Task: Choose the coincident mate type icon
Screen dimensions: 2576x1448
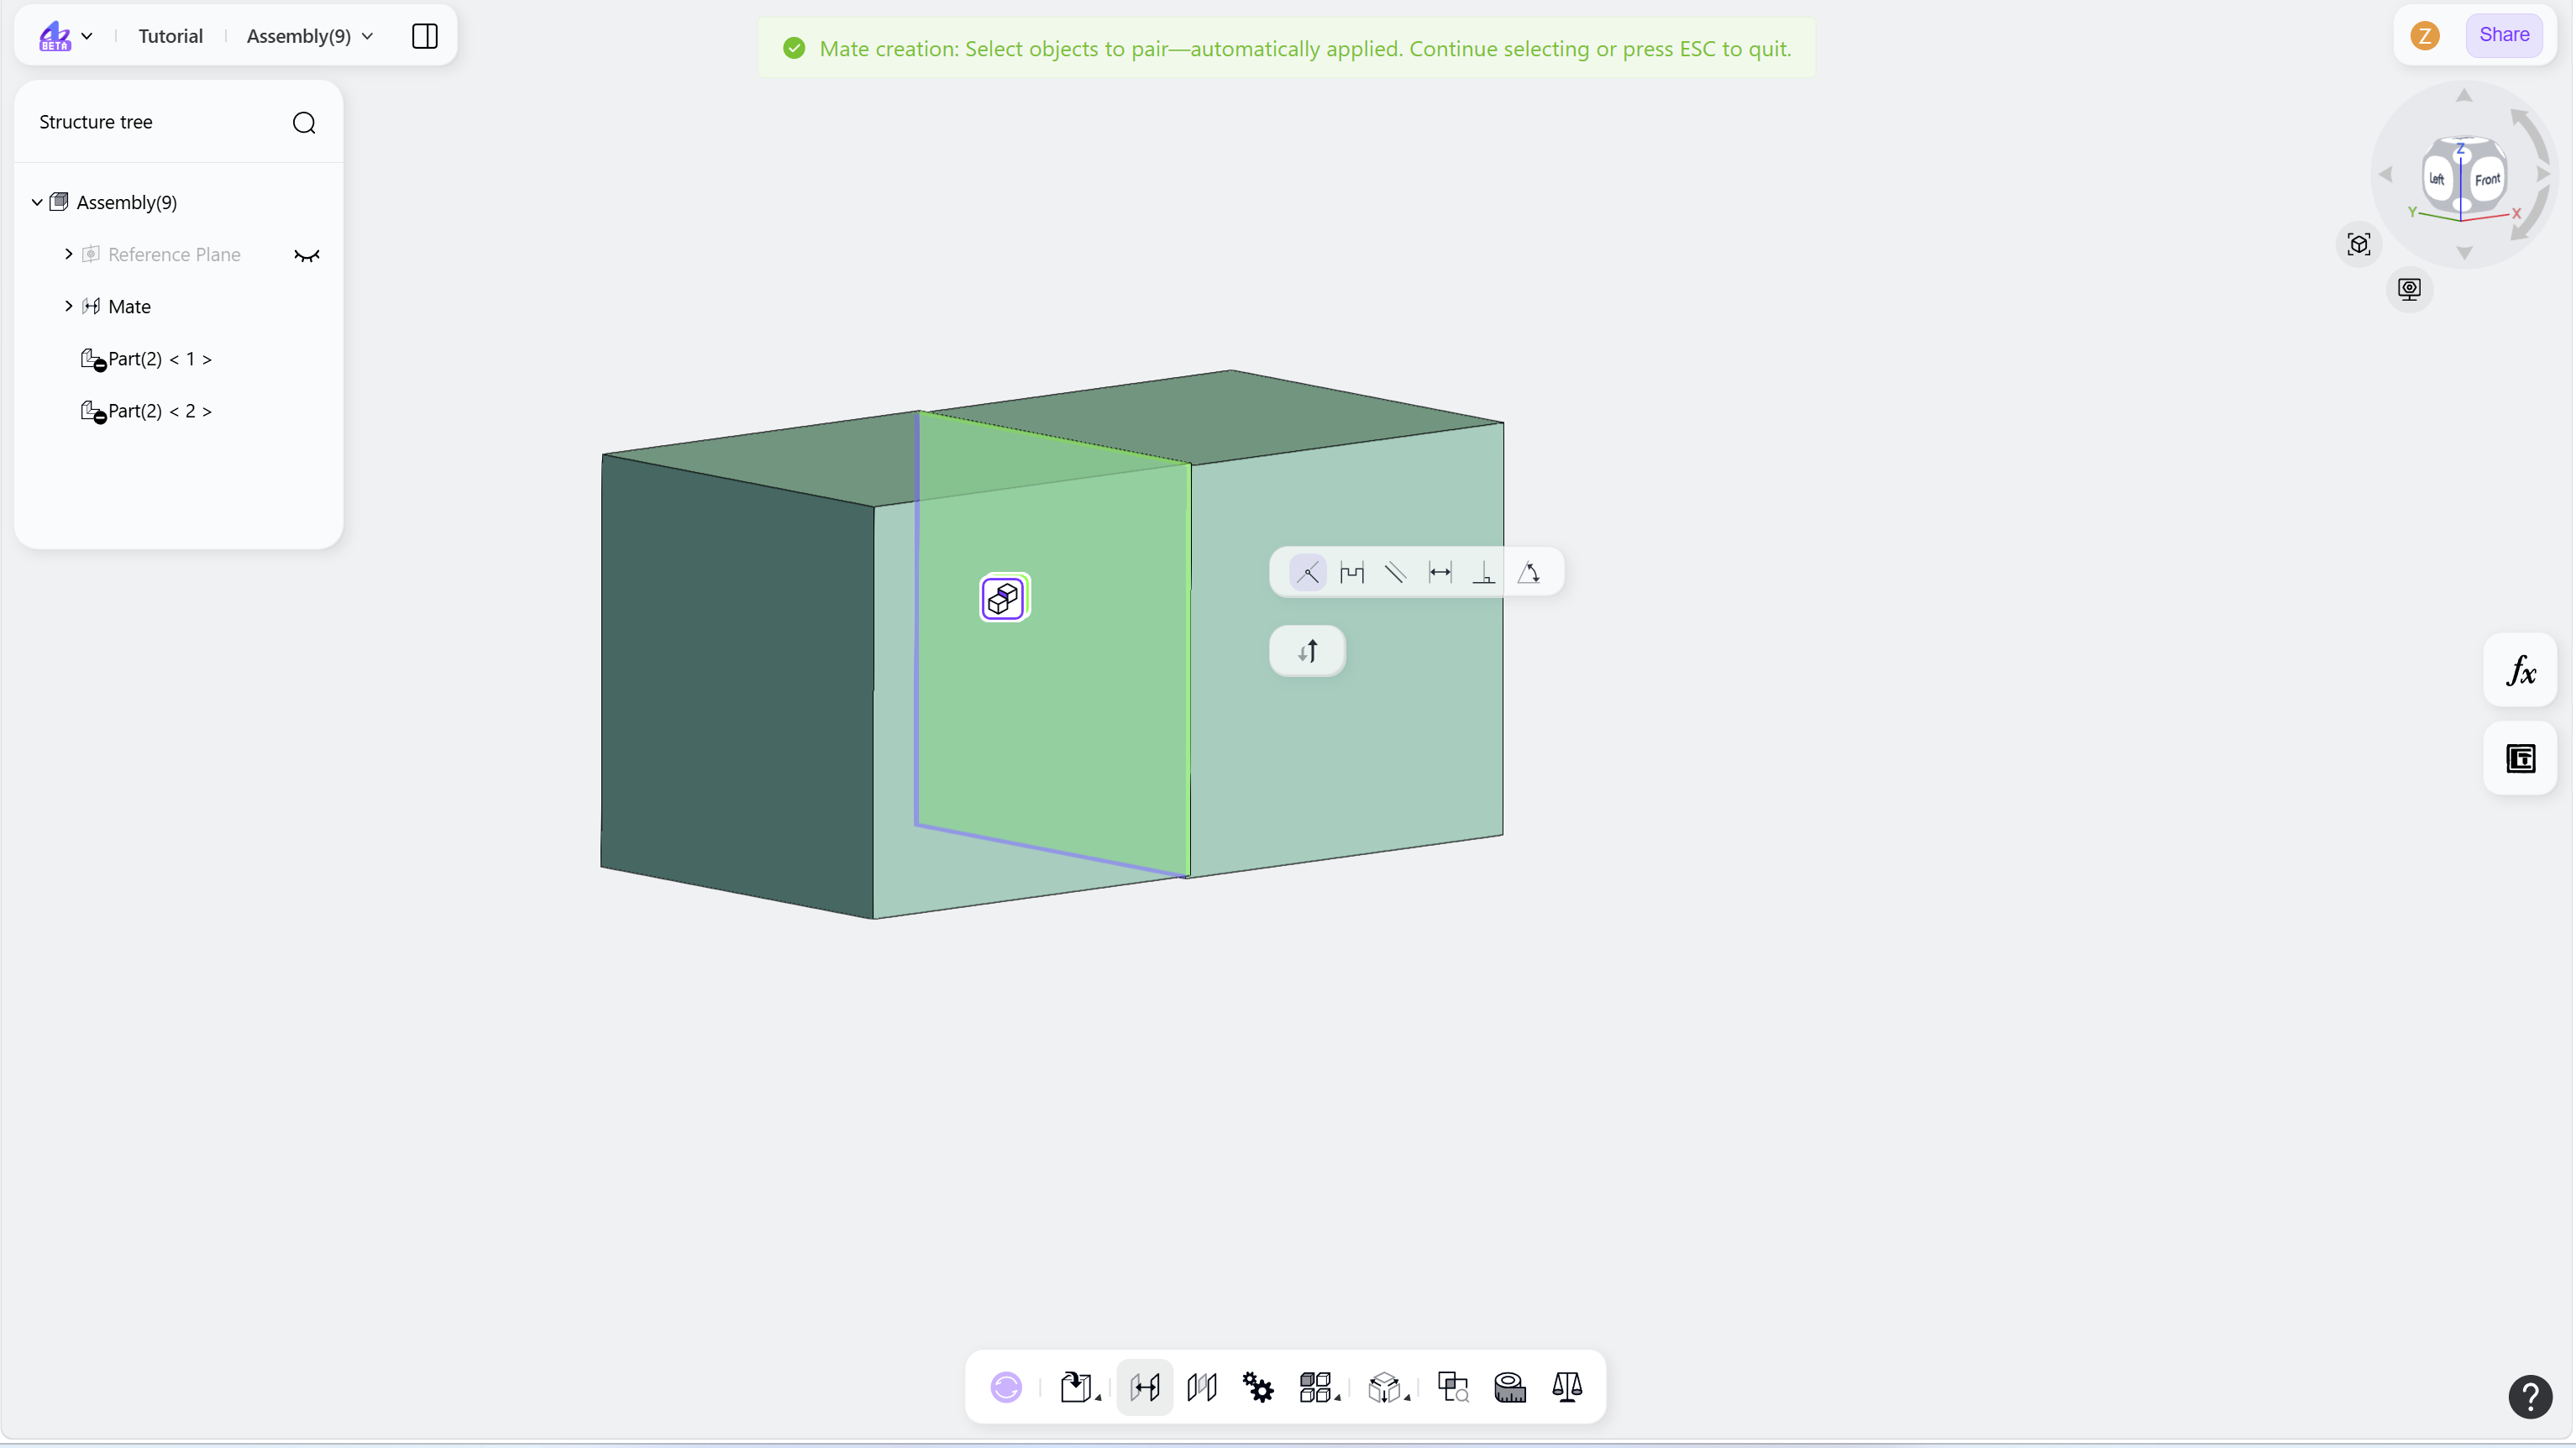Action: point(1308,573)
